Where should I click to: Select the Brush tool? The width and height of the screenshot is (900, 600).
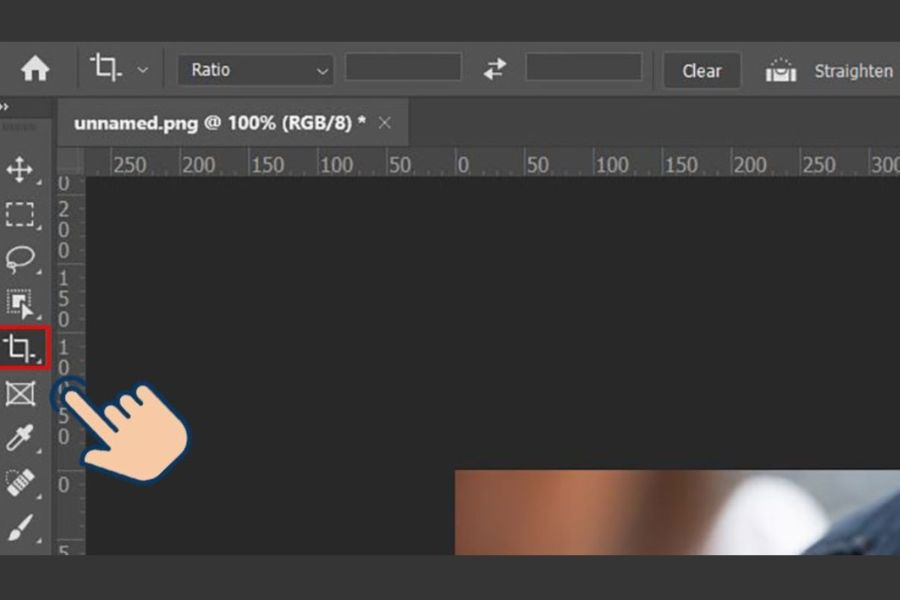pos(20,527)
